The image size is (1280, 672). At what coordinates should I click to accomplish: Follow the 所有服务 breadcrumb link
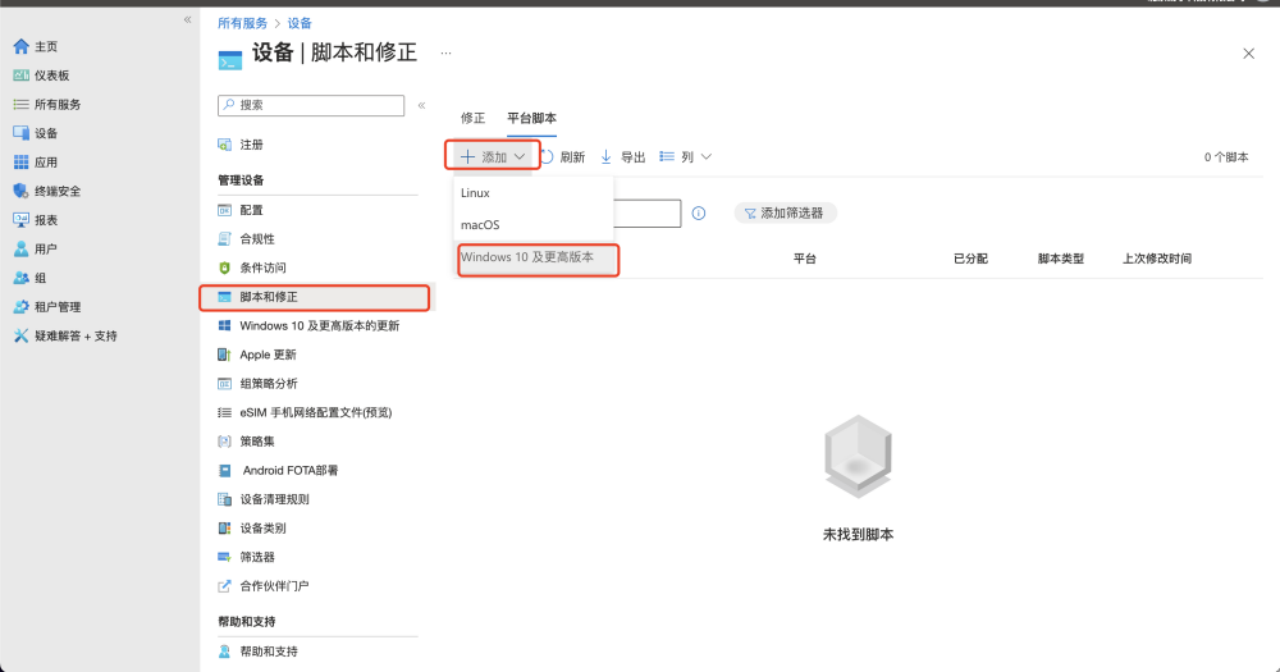(243, 23)
